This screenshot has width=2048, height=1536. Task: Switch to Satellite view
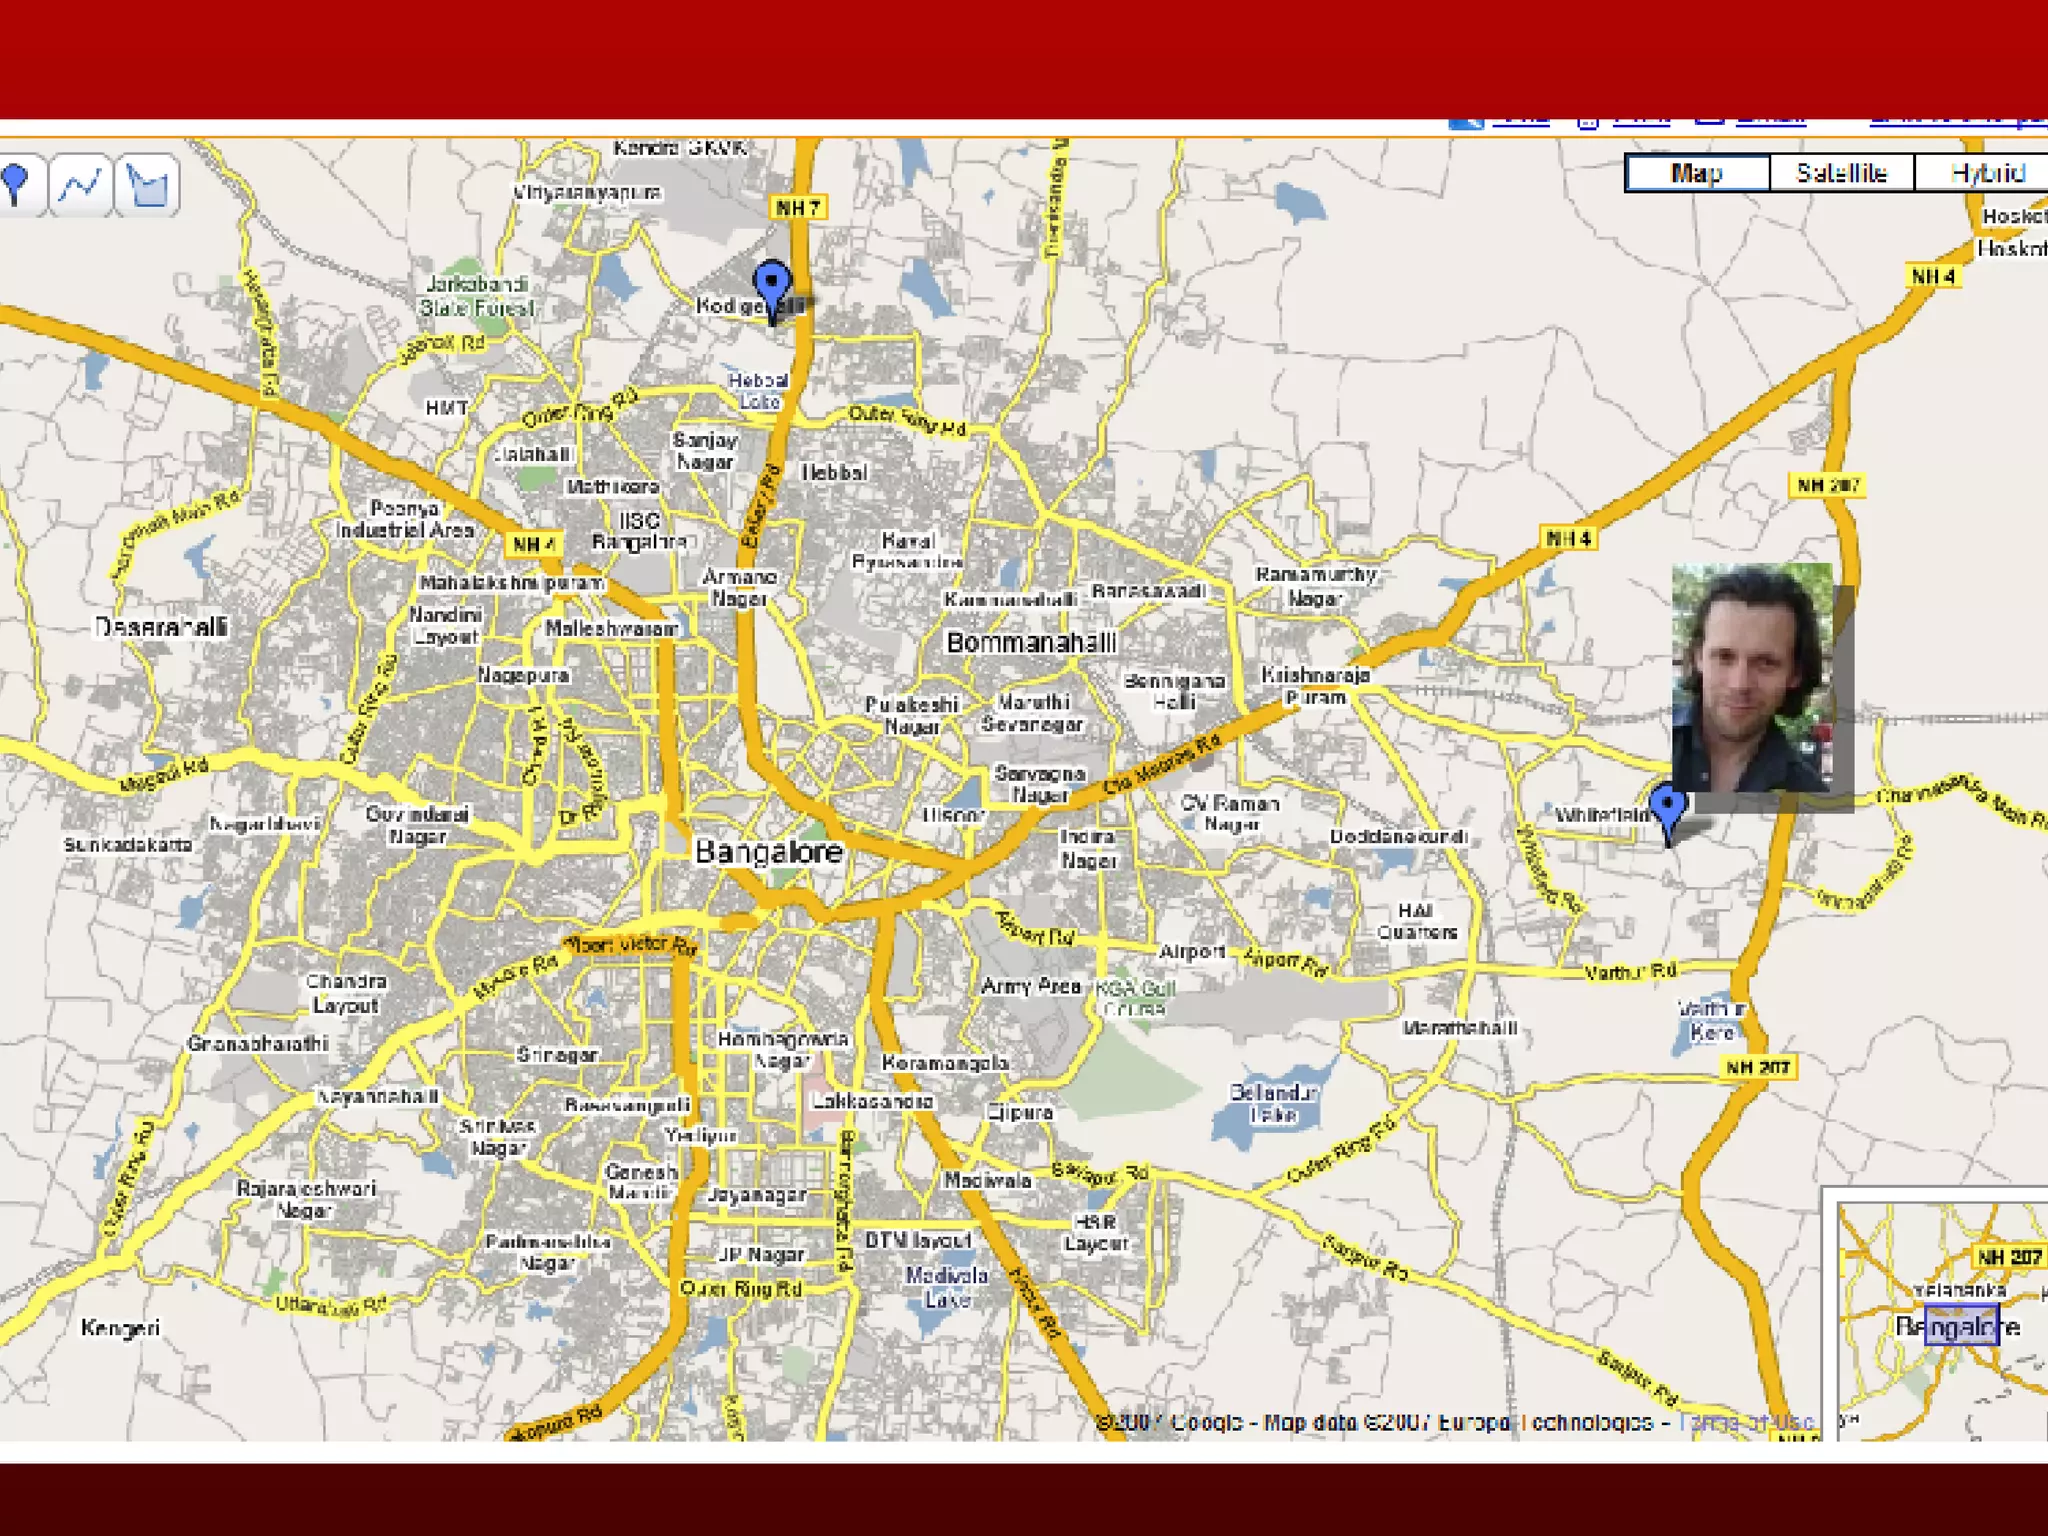coord(1841,173)
